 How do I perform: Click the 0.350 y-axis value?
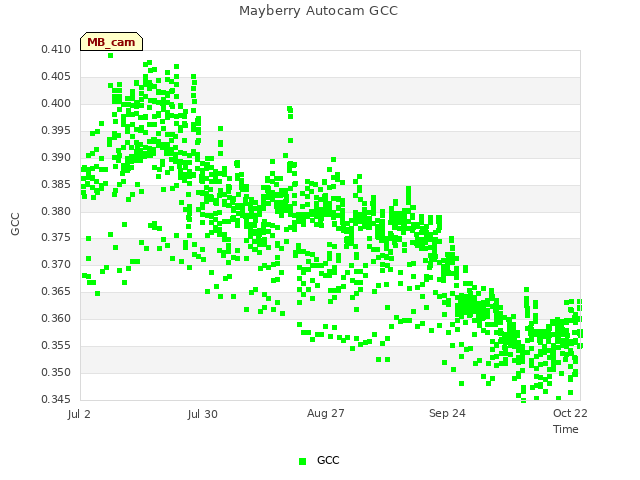tap(56, 372)
